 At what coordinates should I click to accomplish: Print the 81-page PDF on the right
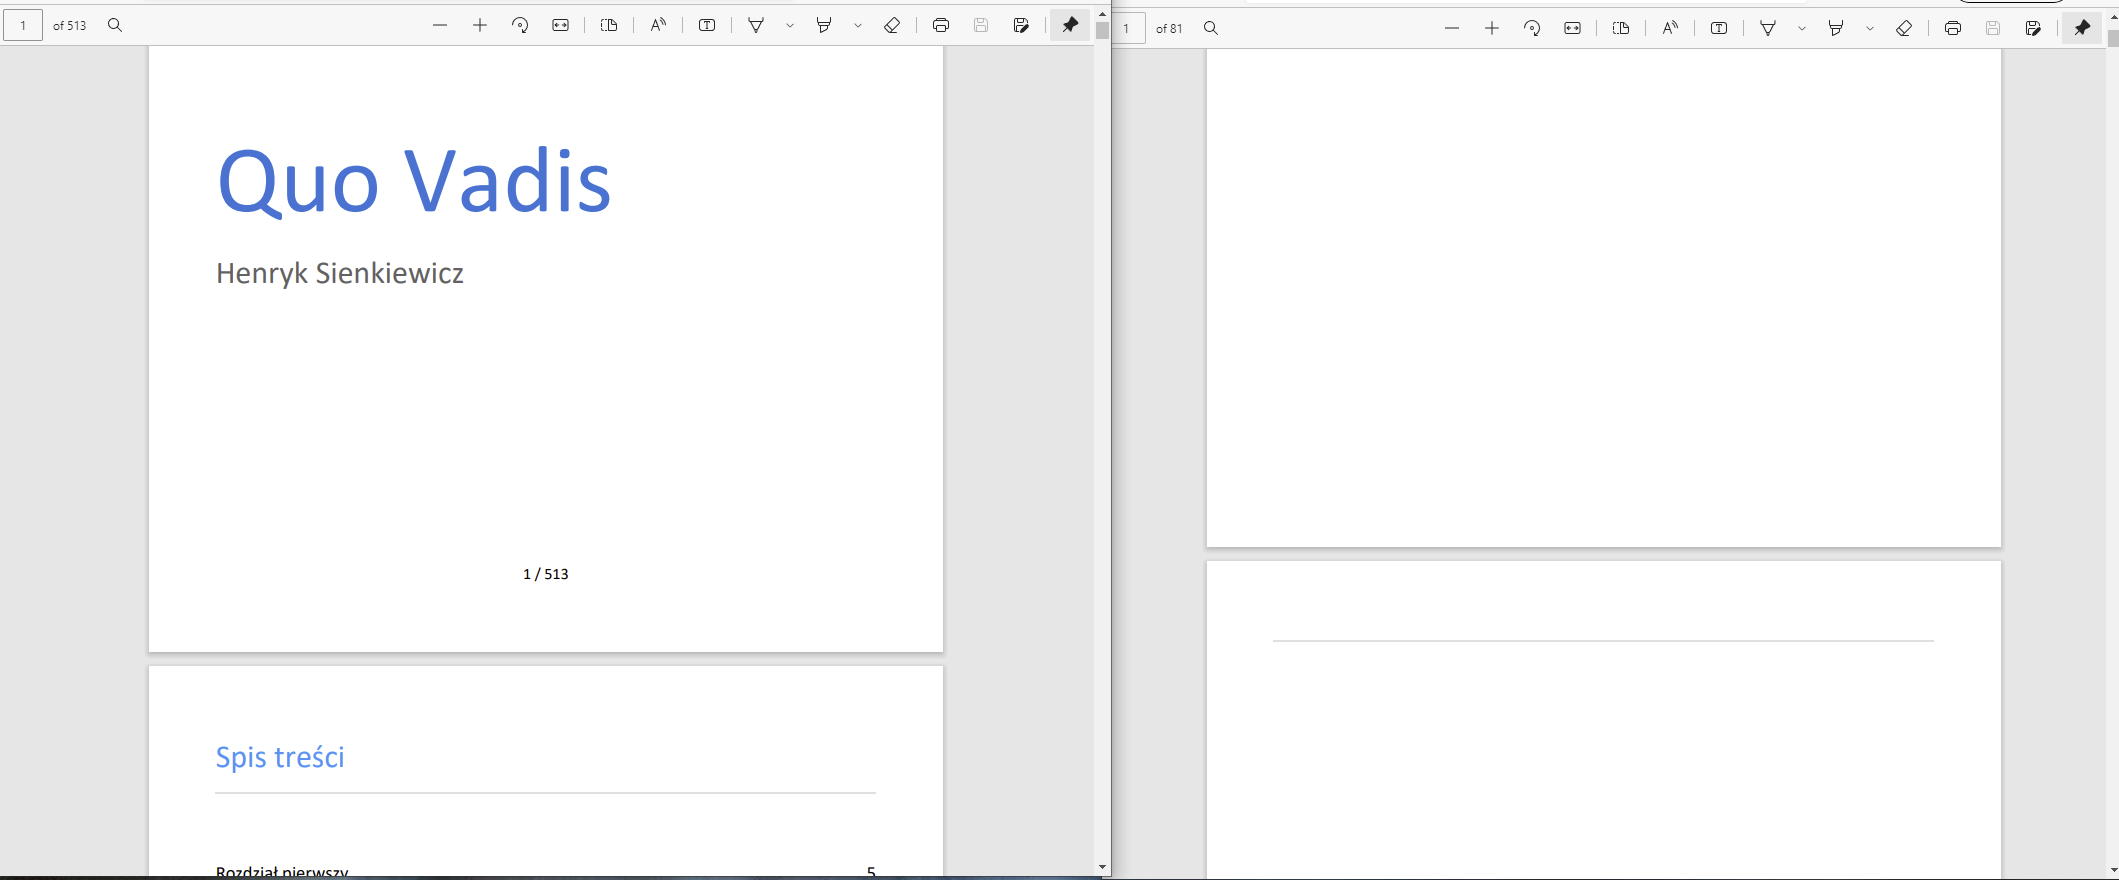point(1953,28)
